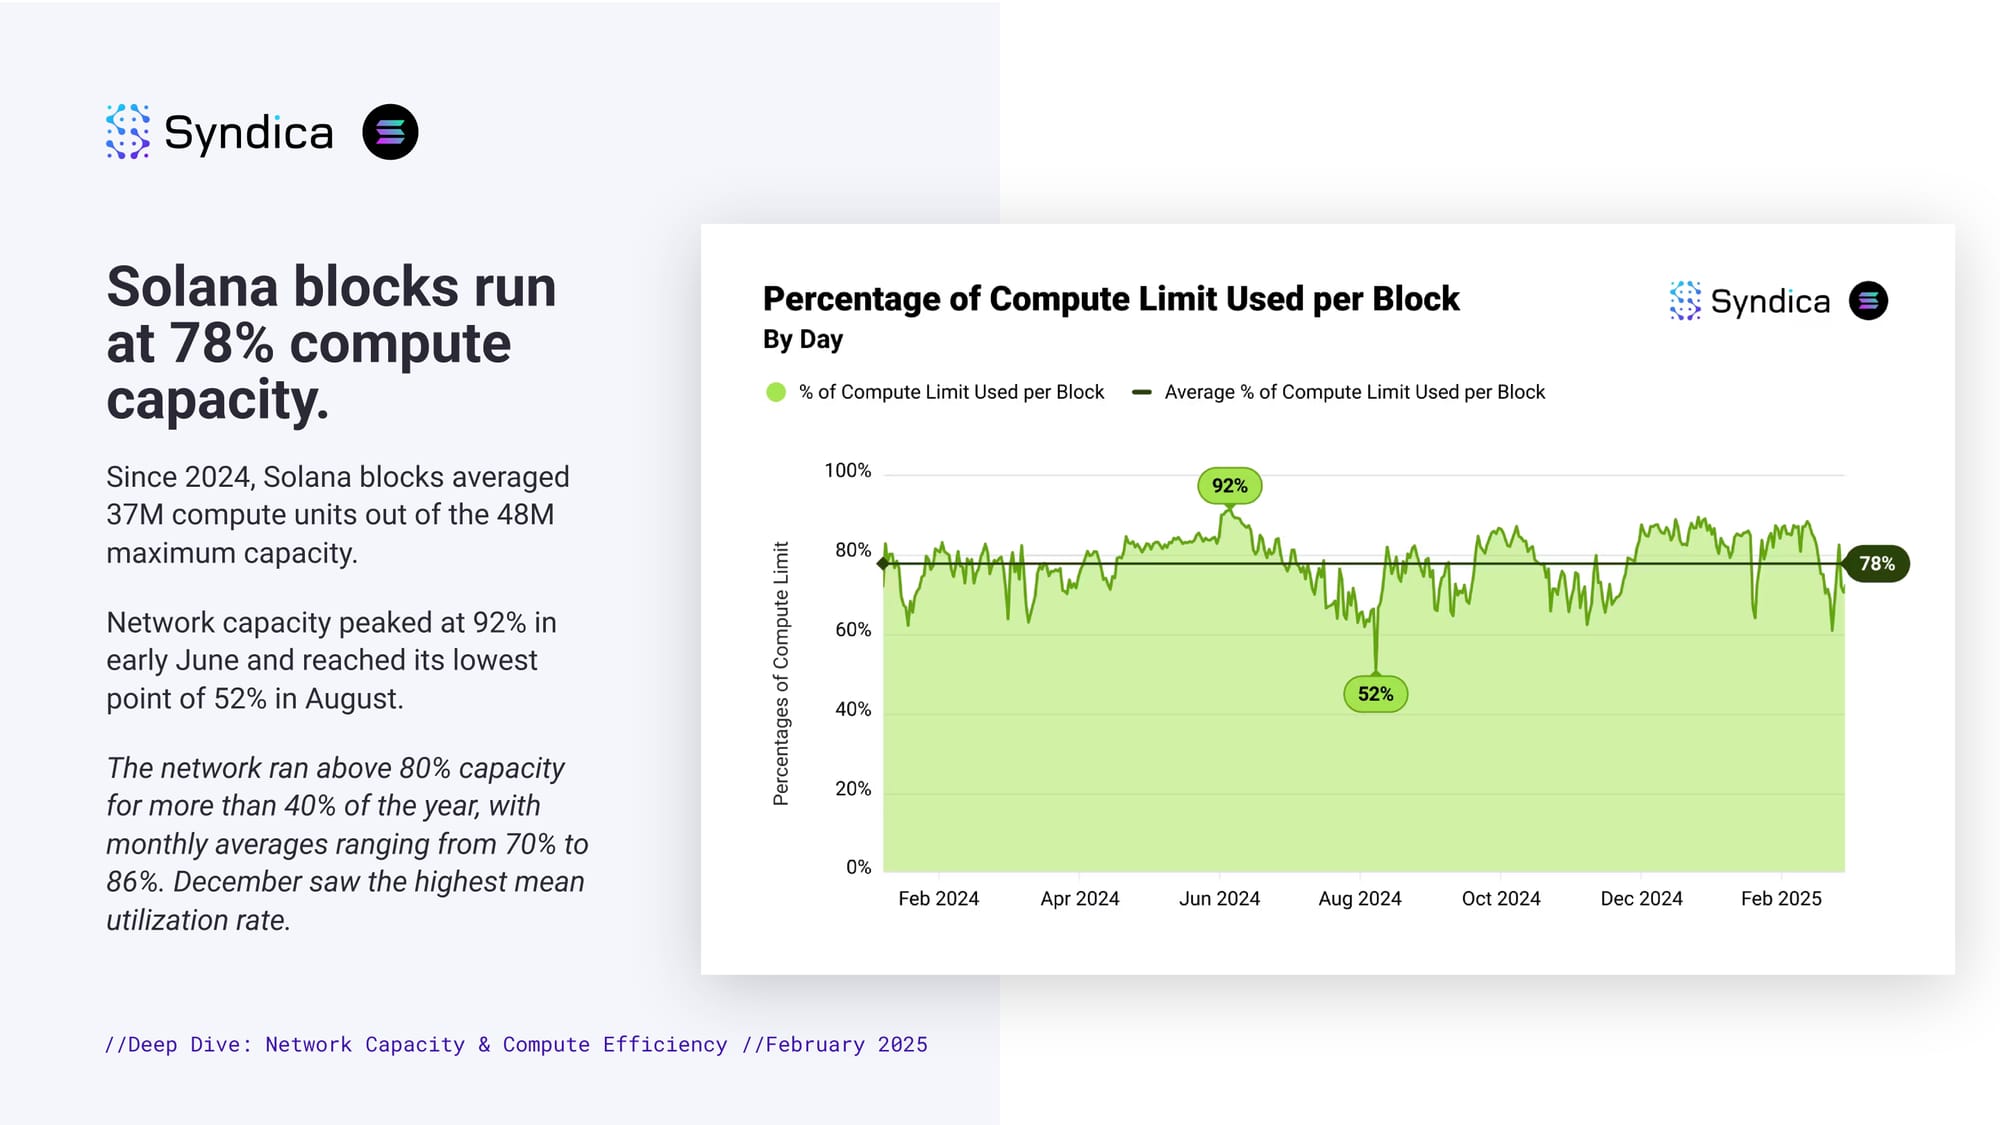Click the diamond marker at average line start
Image resolution: width=2000 pixels, height=1125 pixels.
(x=883, y=564)
